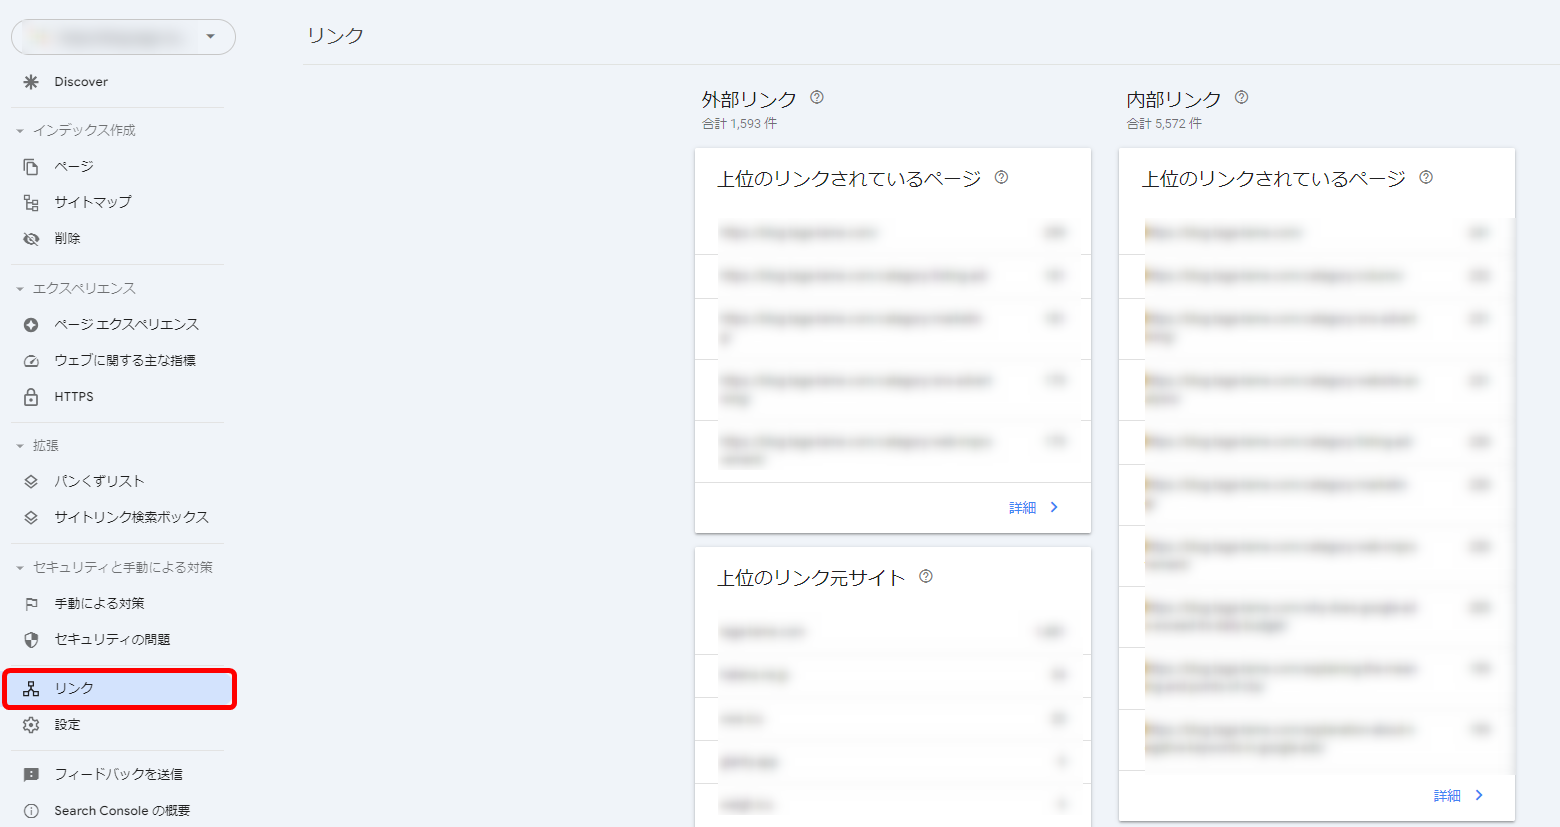Click the リンク network icon
This screenshot has height=827, width=1560.
pyautogui.click(x=31, y=689)
